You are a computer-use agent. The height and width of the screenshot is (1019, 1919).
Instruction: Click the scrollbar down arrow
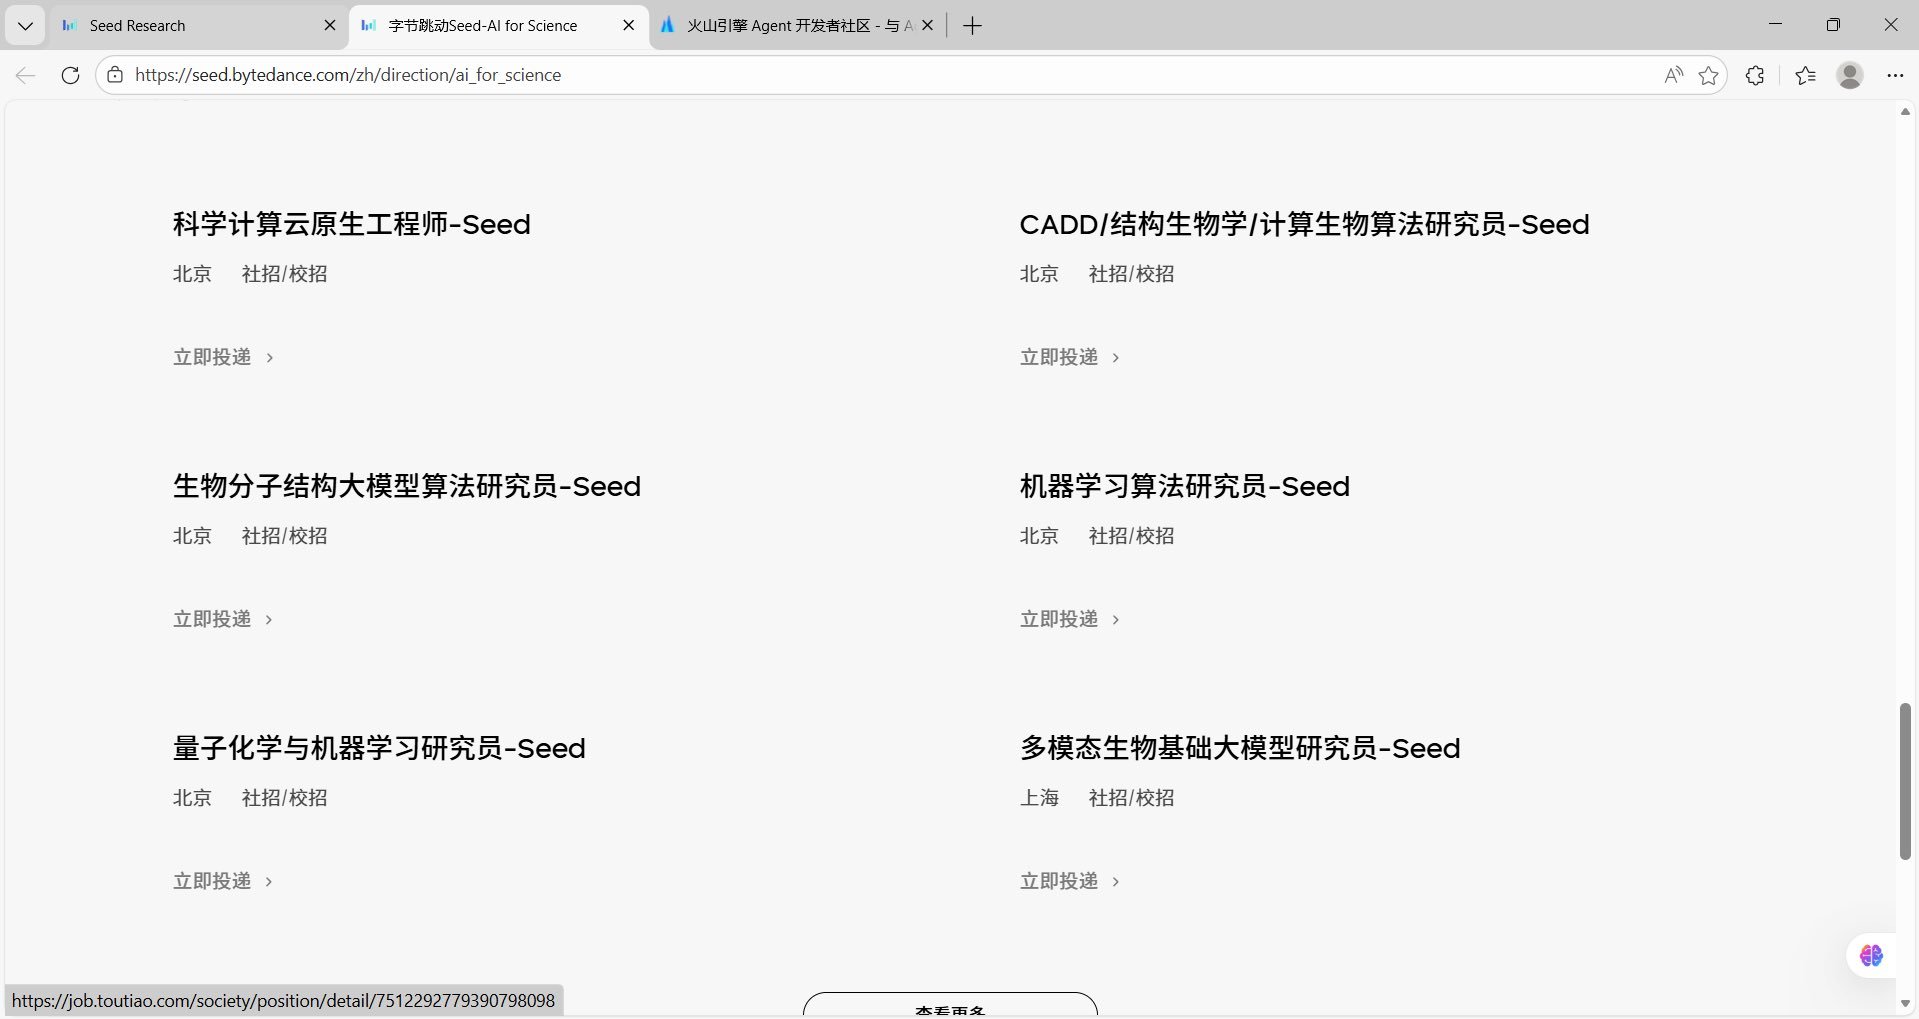point(1905,1003)
